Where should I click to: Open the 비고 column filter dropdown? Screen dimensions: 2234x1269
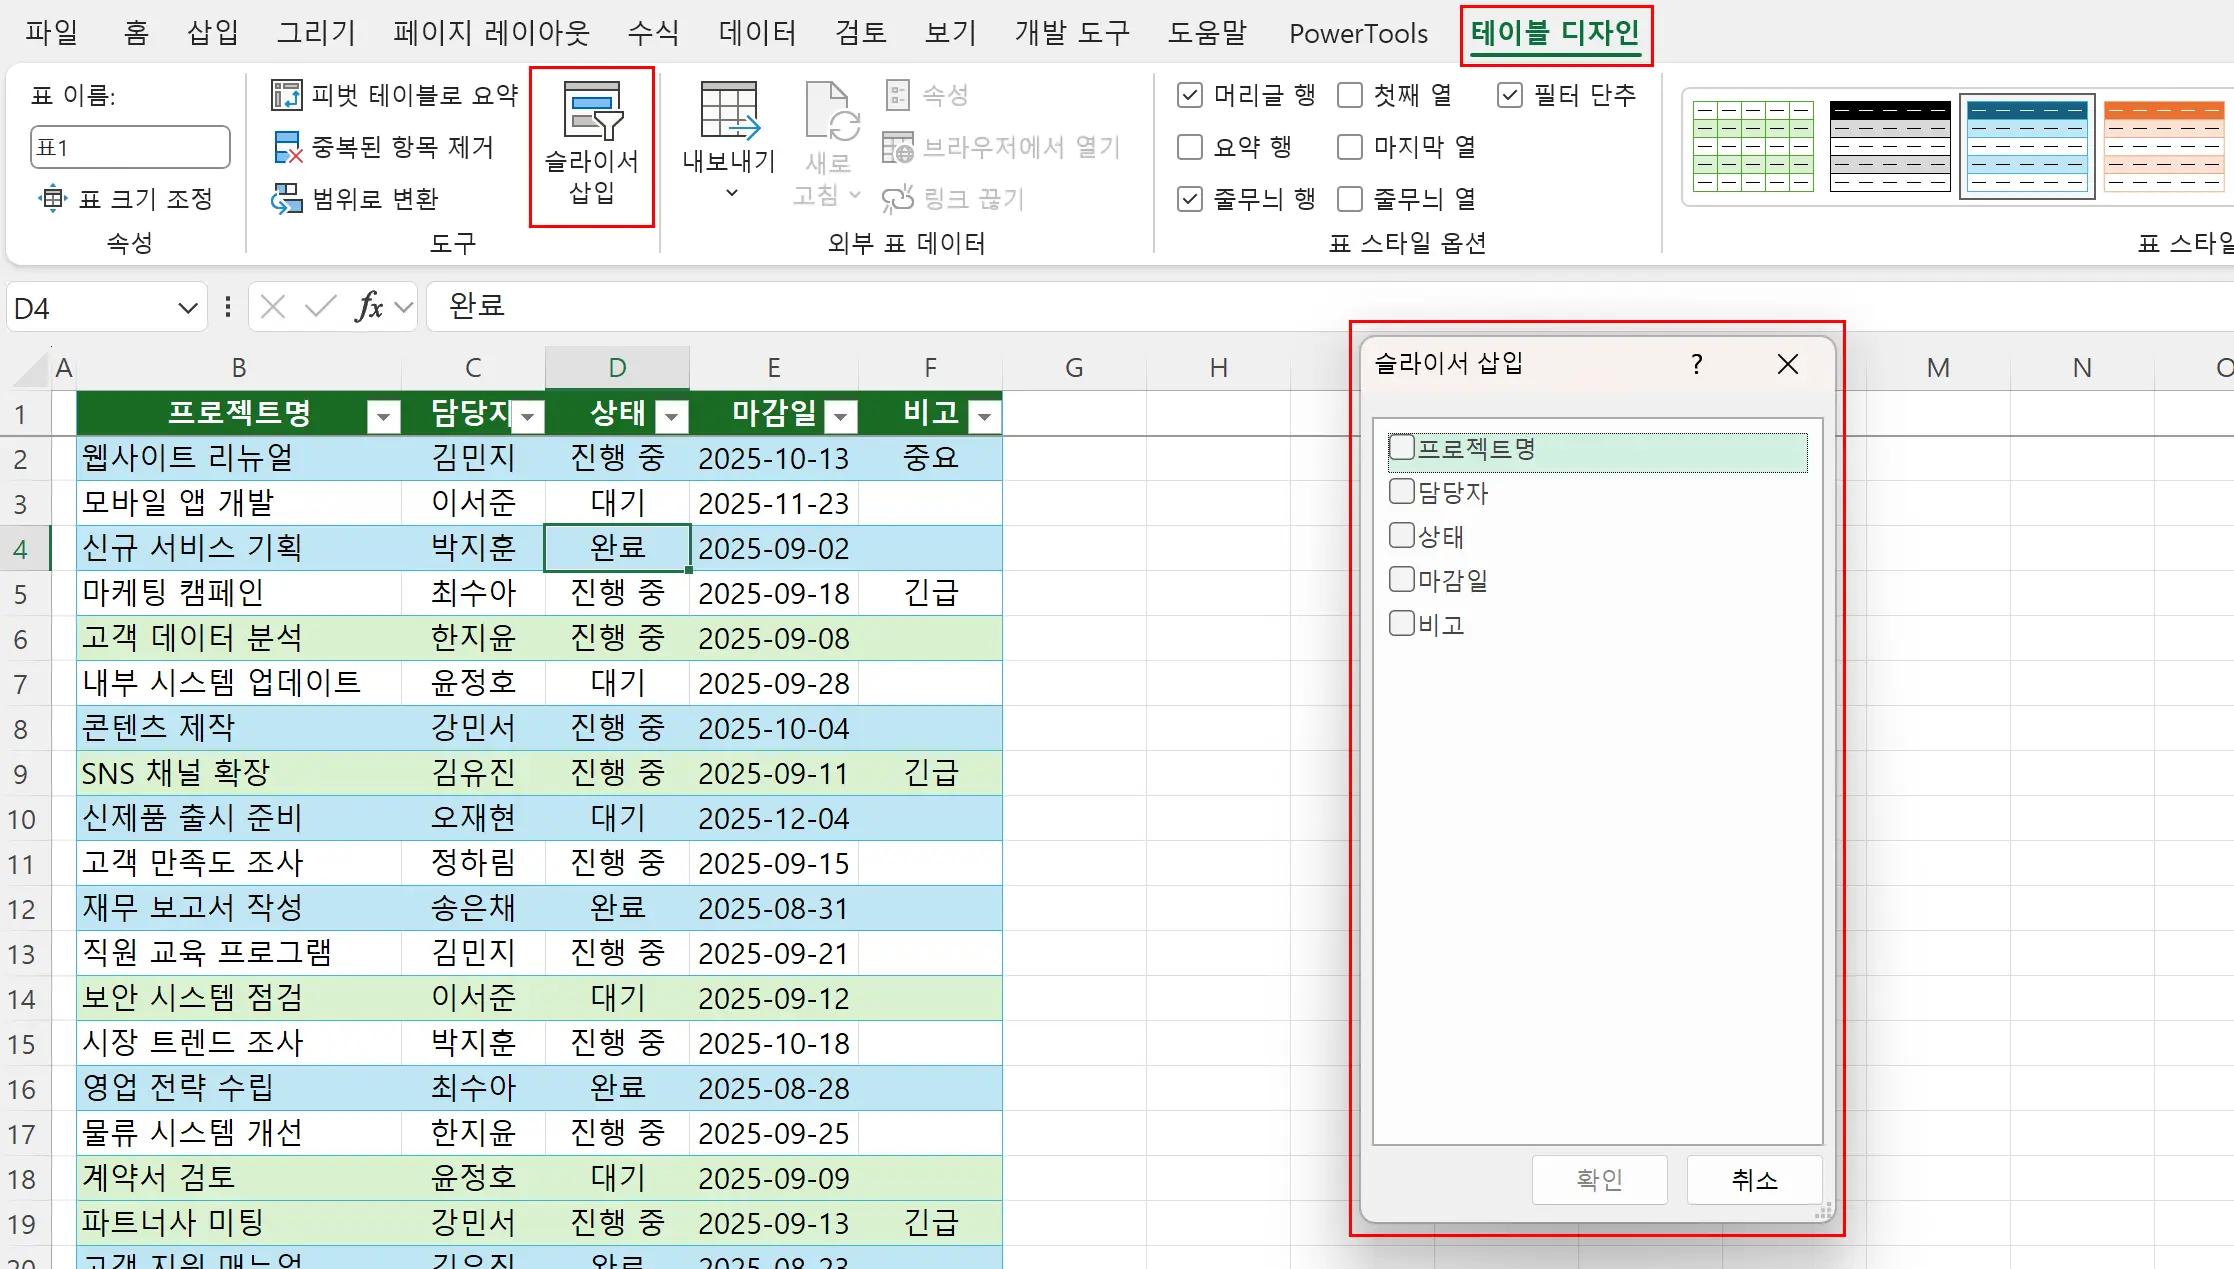(985, 416)
